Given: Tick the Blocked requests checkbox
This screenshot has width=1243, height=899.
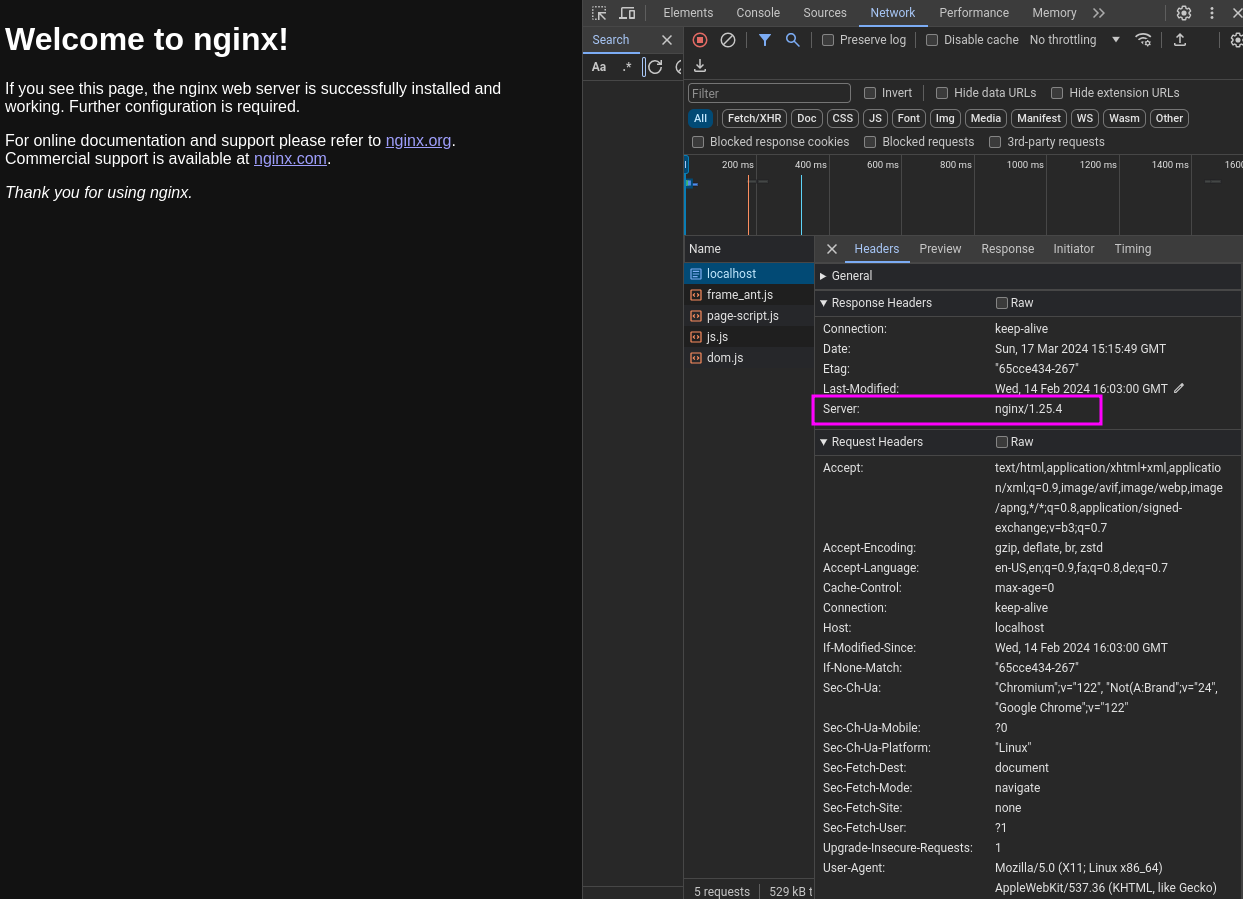Looking at the screenshot, I should click(870, 142).
